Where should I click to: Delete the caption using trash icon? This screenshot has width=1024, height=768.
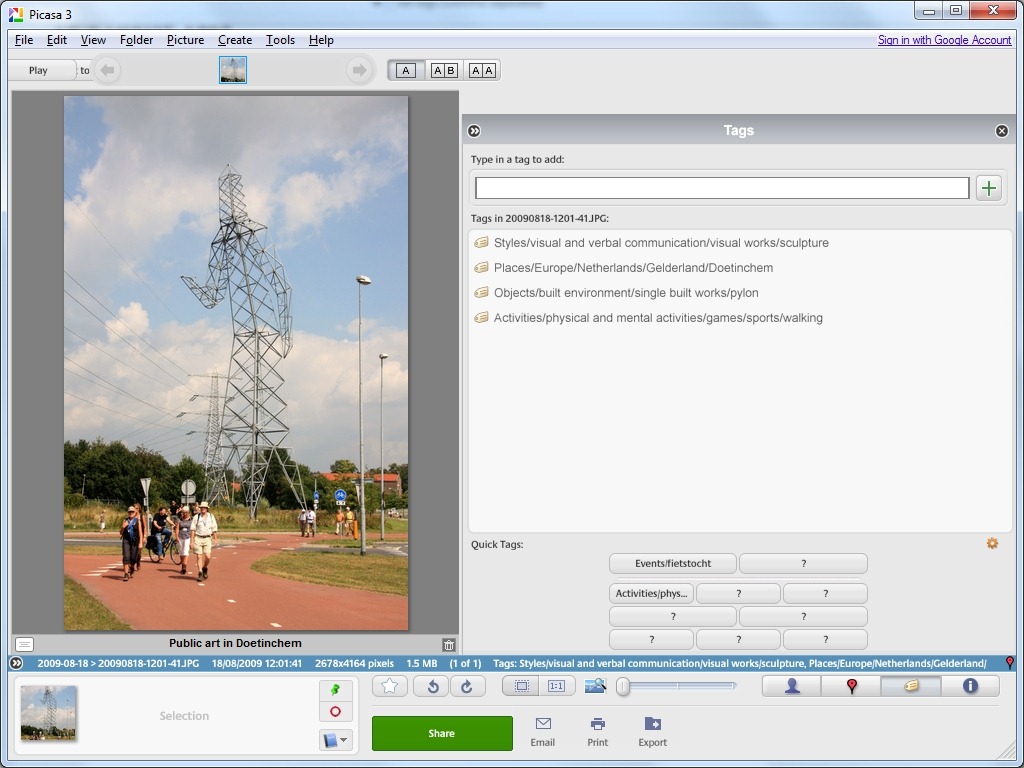click(449, 645)
